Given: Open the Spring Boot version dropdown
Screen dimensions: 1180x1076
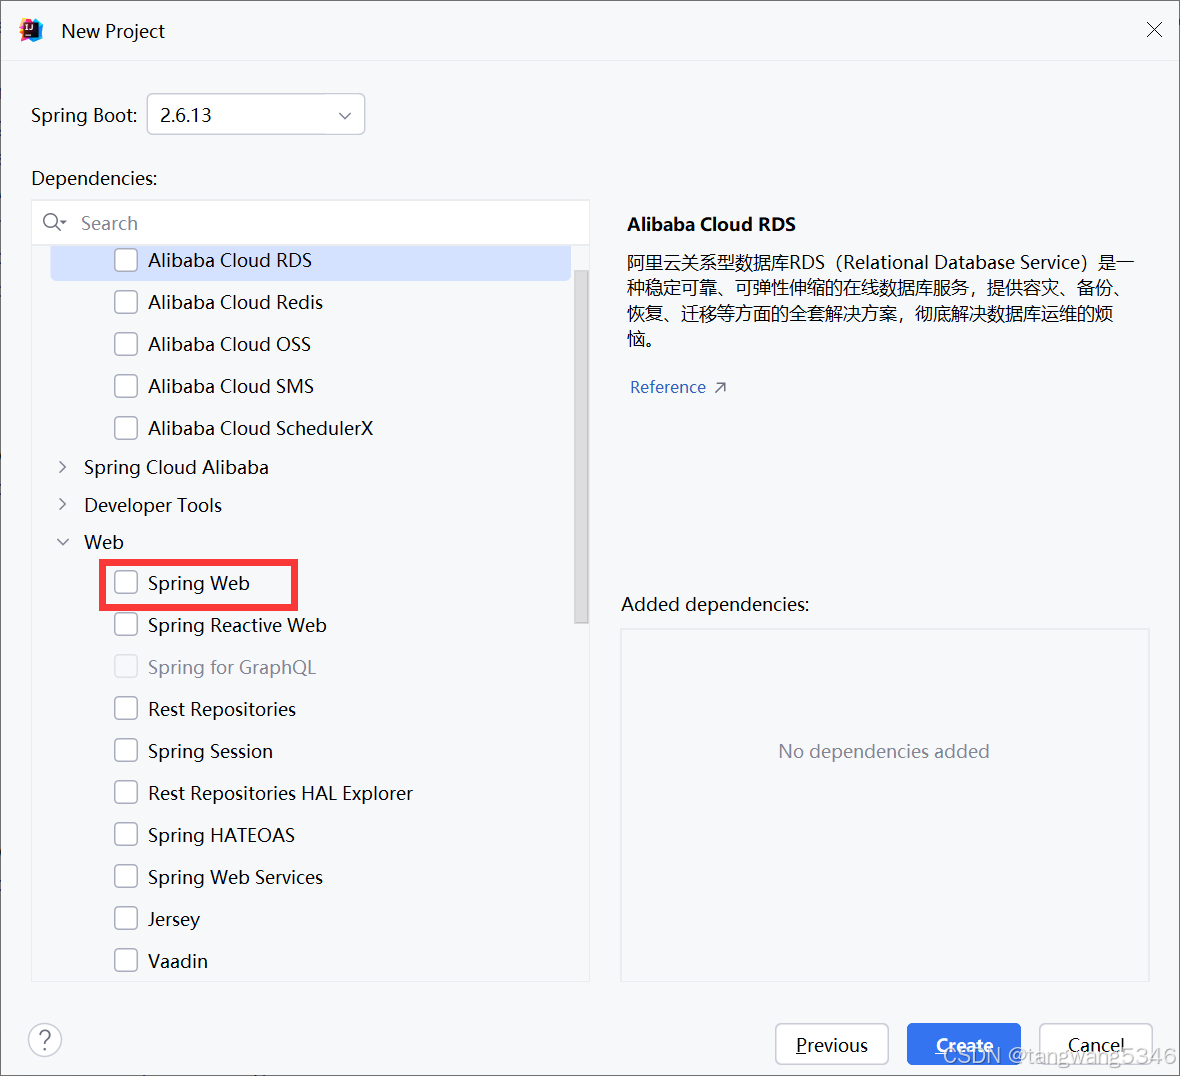Looking at the screenshot, I should (x=256, y=114).
